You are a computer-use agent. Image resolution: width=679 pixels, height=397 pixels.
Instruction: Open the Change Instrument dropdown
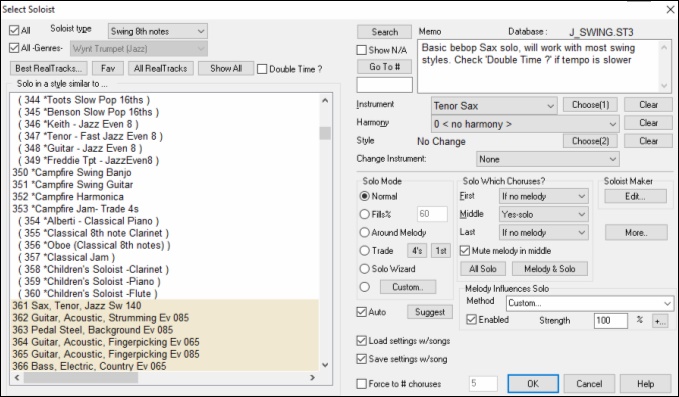coord(548,159)
